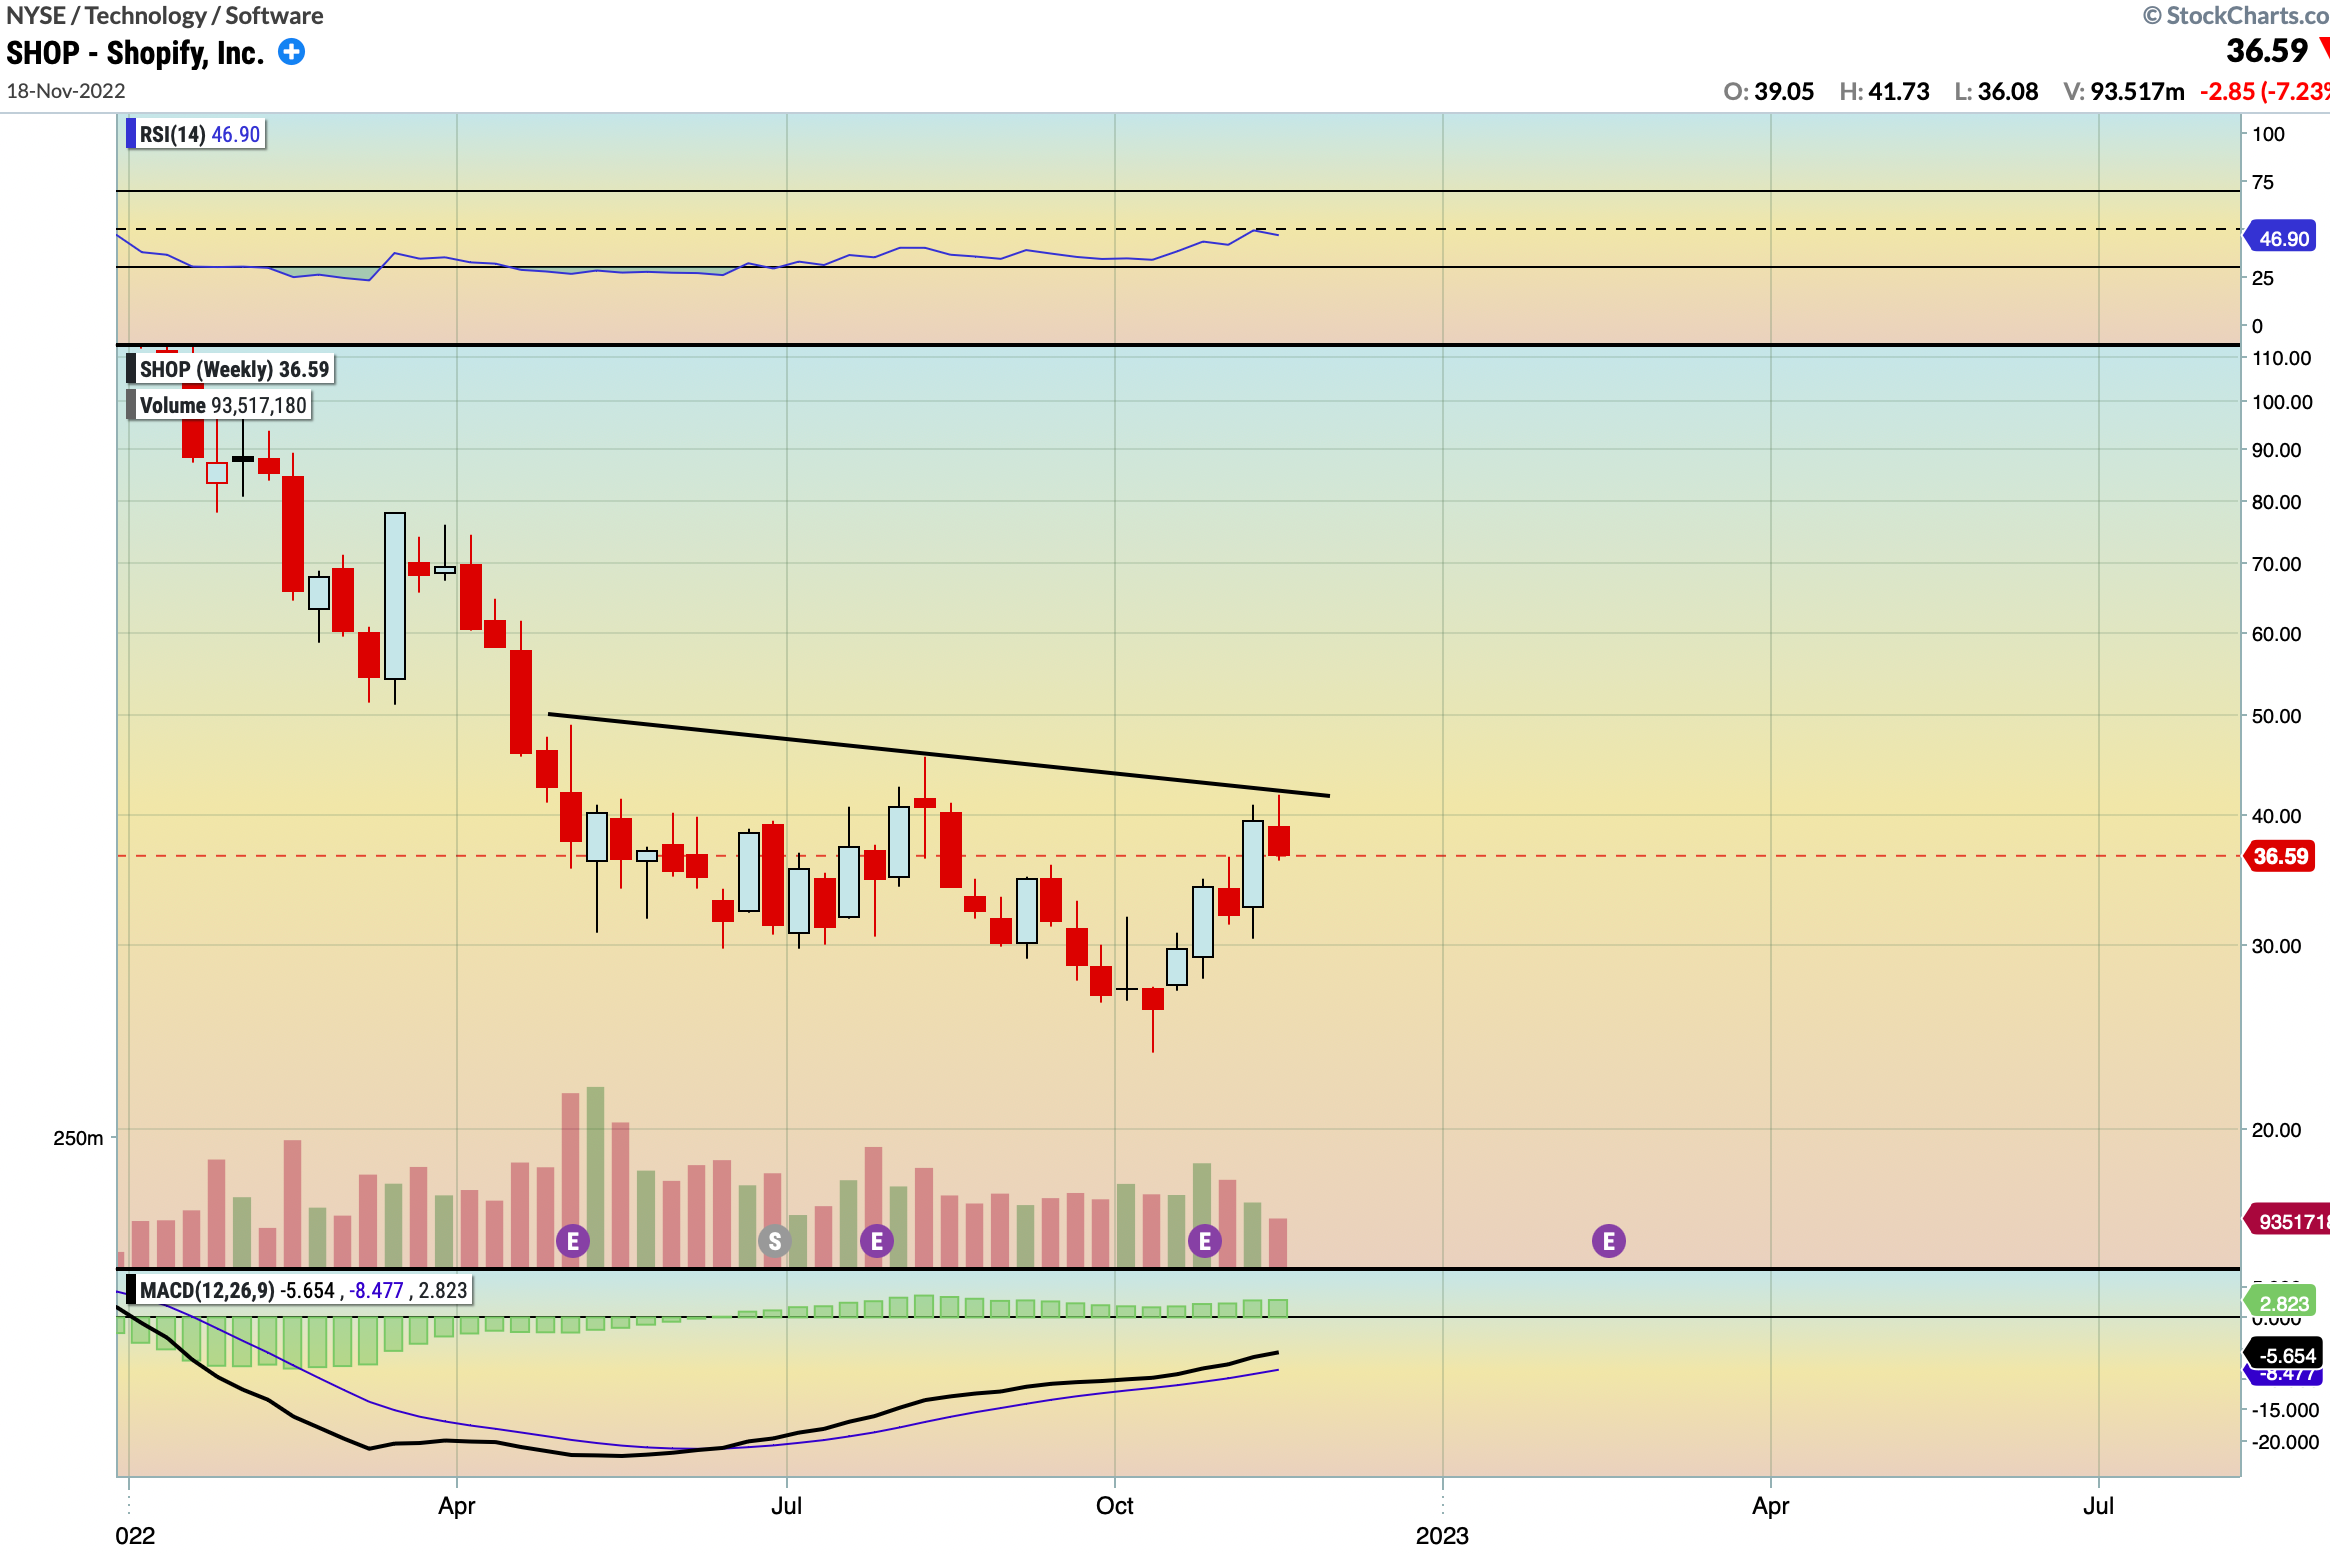
Task: Toggle the Volume 93,517,180 label
Action: (x=222, y=405)
